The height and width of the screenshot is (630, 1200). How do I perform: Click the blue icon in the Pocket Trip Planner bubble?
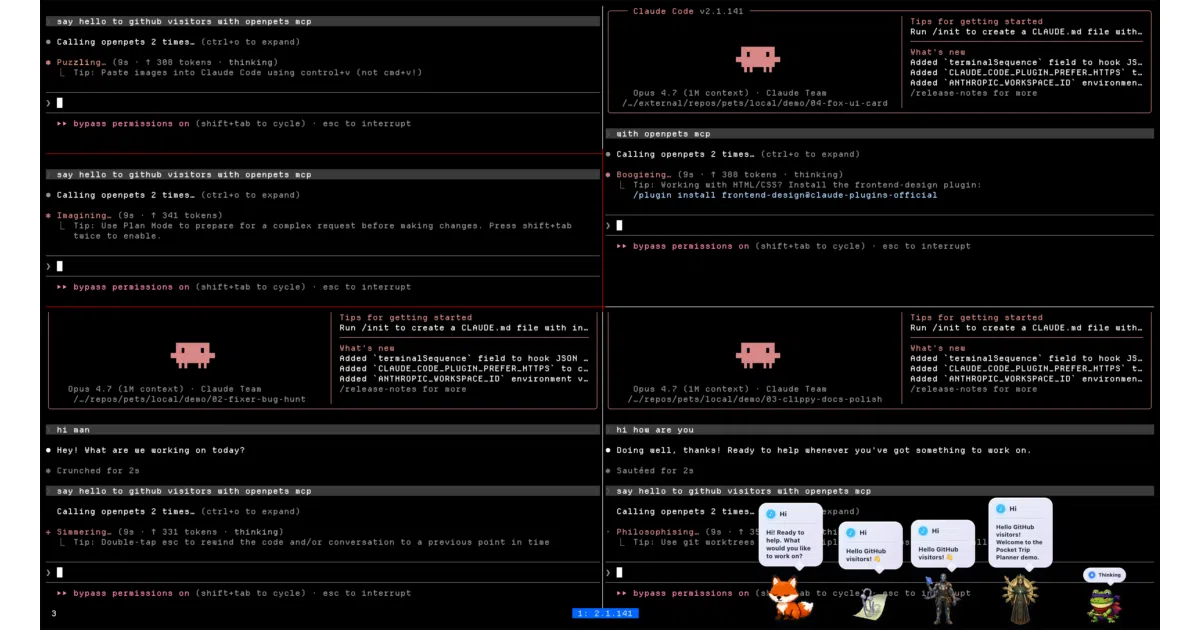[x=1000, y=509]
